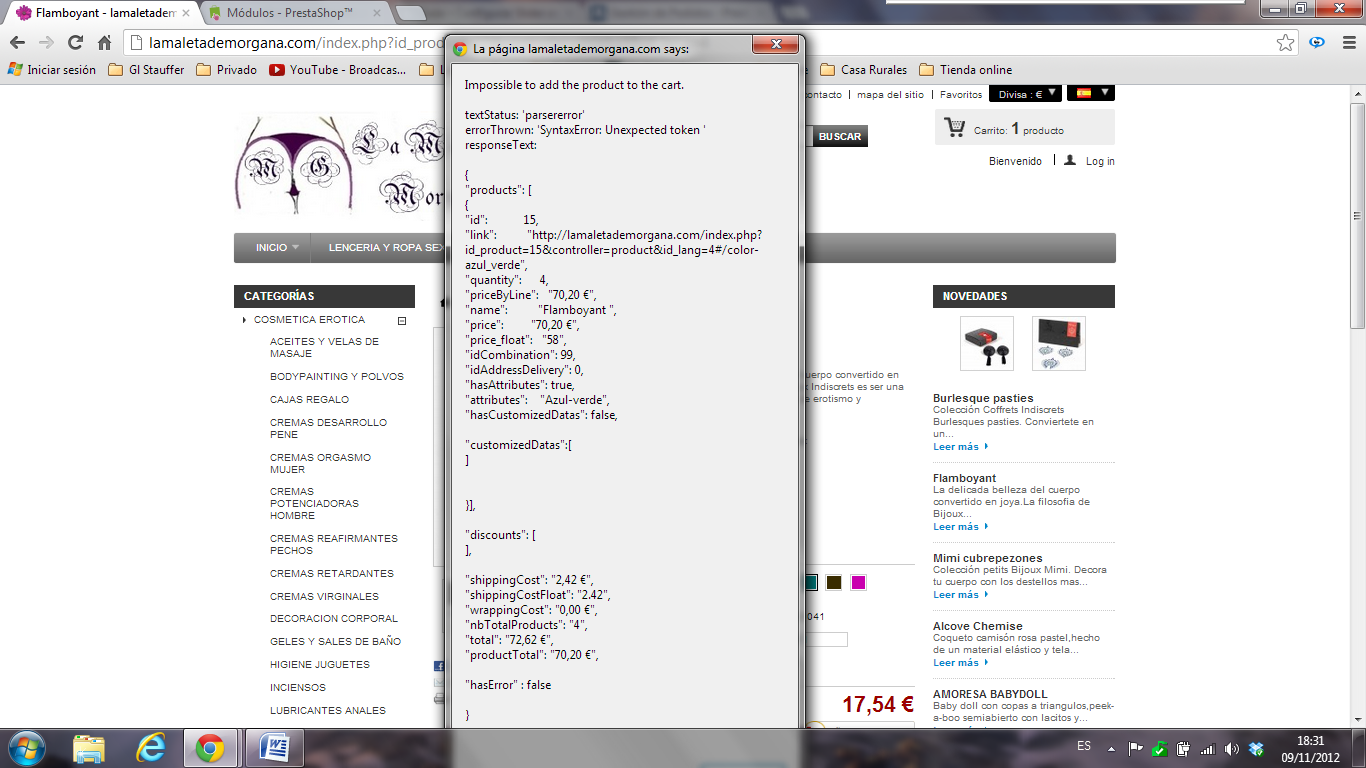
Task: Click the black box product thumbnail in Novedades
Action: point(987,344)
